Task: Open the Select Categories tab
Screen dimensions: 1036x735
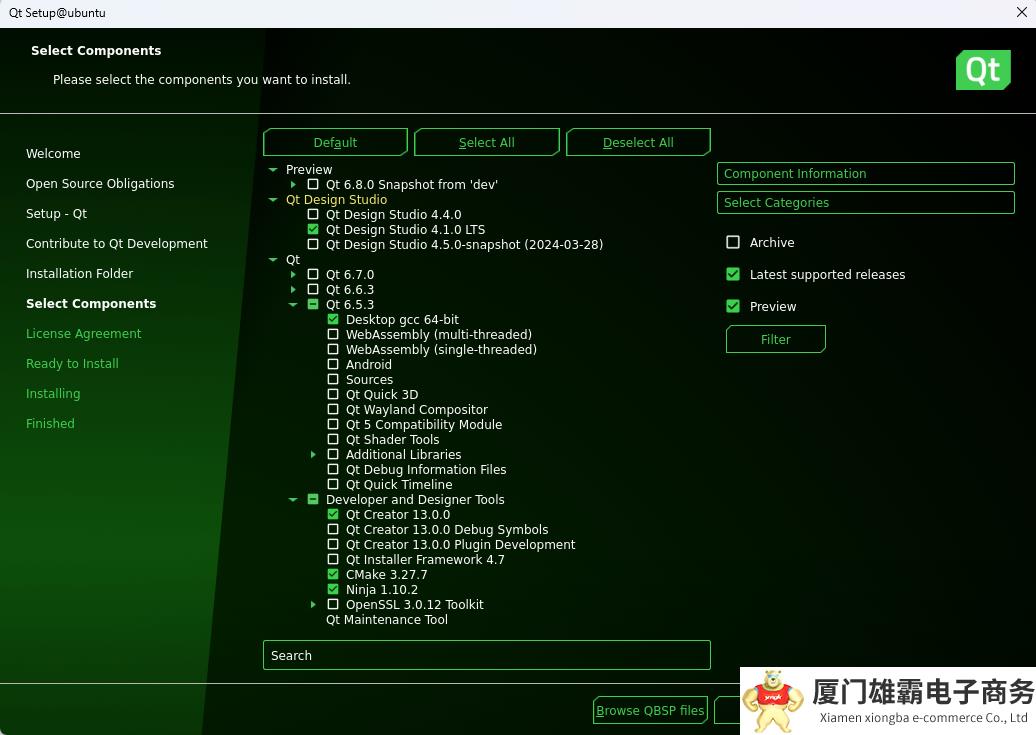Action: pyautogui.click(x=865, y=203)
